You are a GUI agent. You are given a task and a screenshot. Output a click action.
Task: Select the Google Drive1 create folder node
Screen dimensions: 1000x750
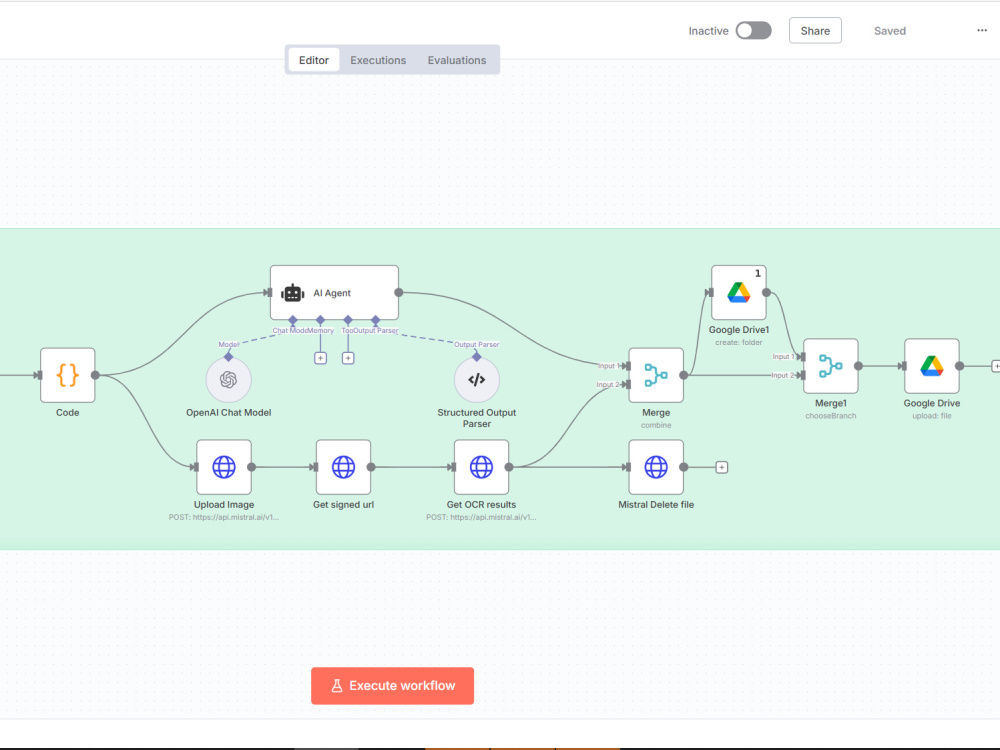click(739, 293)
